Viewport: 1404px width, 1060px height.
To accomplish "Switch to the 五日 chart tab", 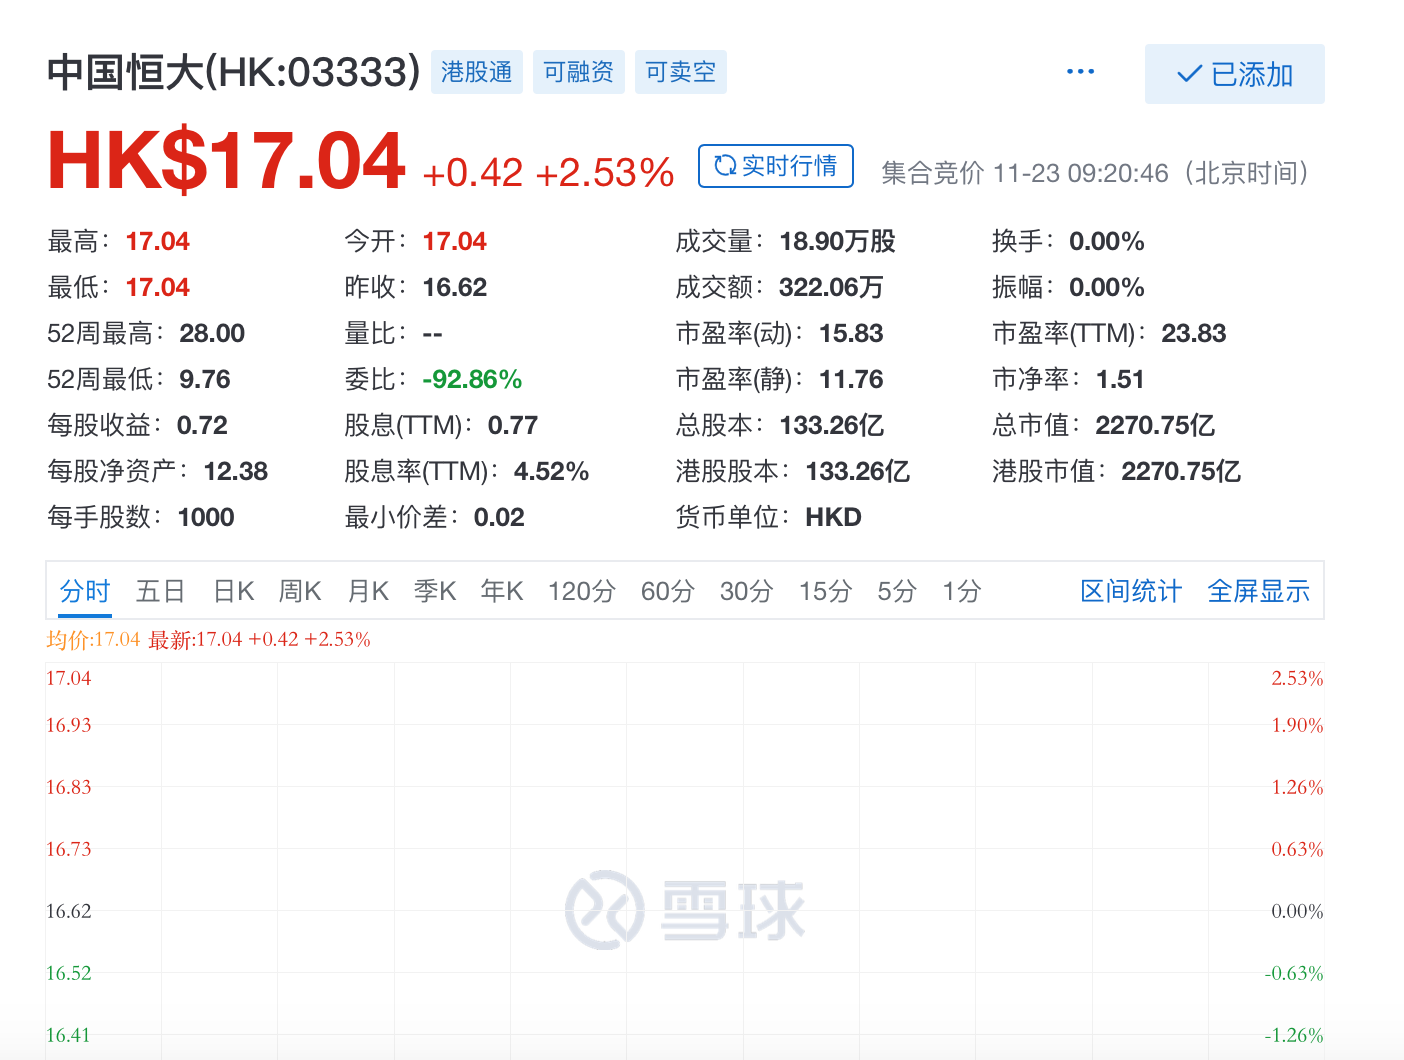I will tap(161, 591).
